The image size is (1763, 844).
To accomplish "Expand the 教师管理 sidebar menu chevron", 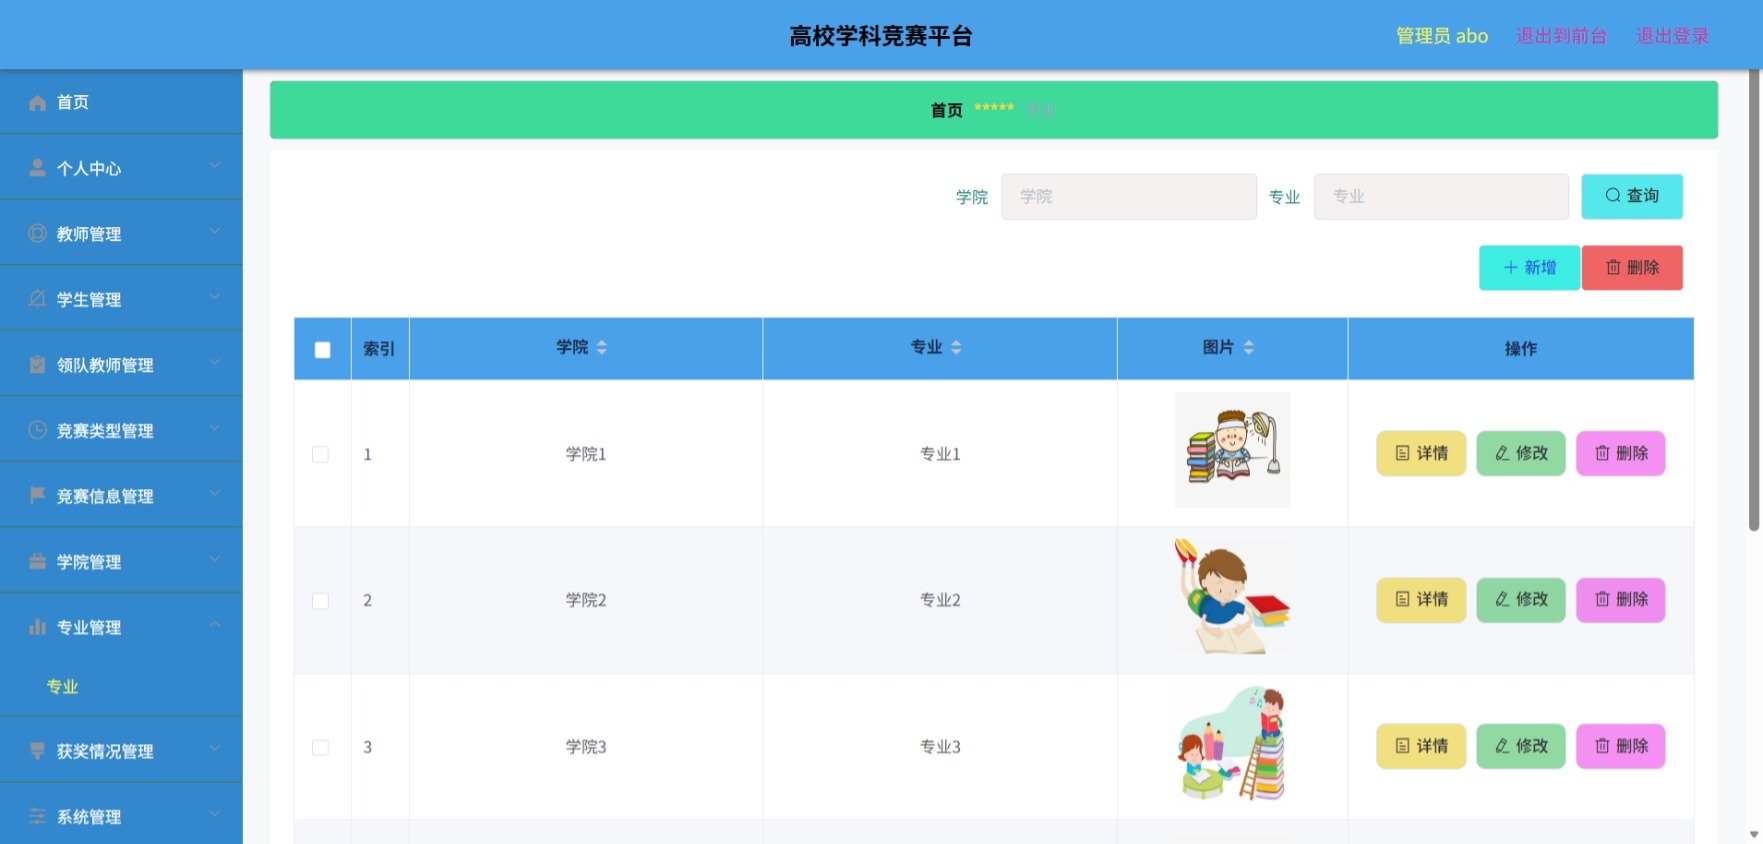I will (x=215, y=232).
